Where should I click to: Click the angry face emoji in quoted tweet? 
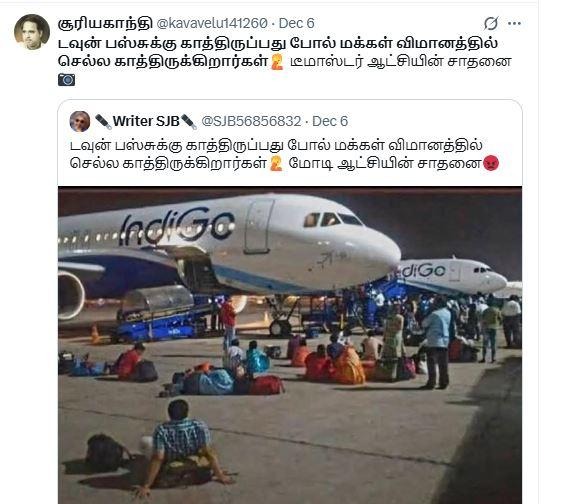[x=491, y=163]
